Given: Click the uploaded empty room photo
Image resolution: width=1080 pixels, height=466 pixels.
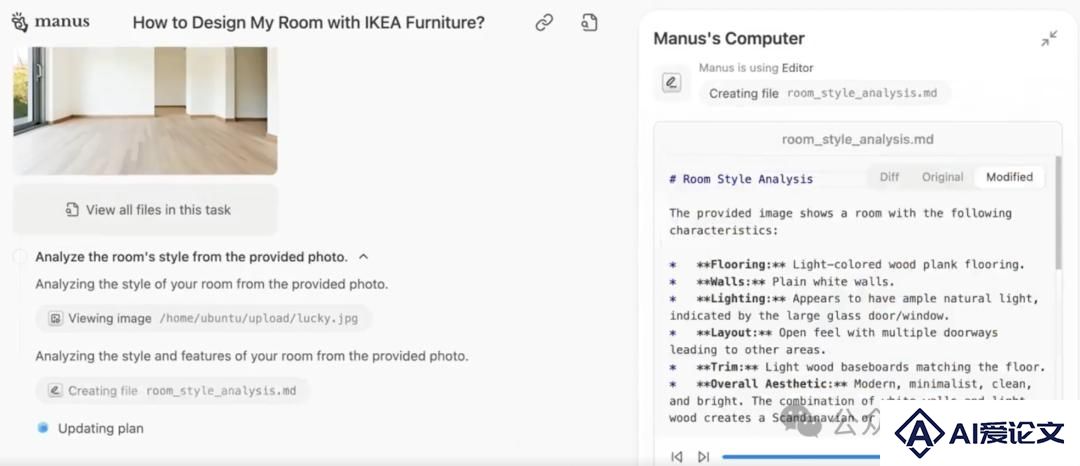Looking at the screenshot, I should click(x=145, y=110).
